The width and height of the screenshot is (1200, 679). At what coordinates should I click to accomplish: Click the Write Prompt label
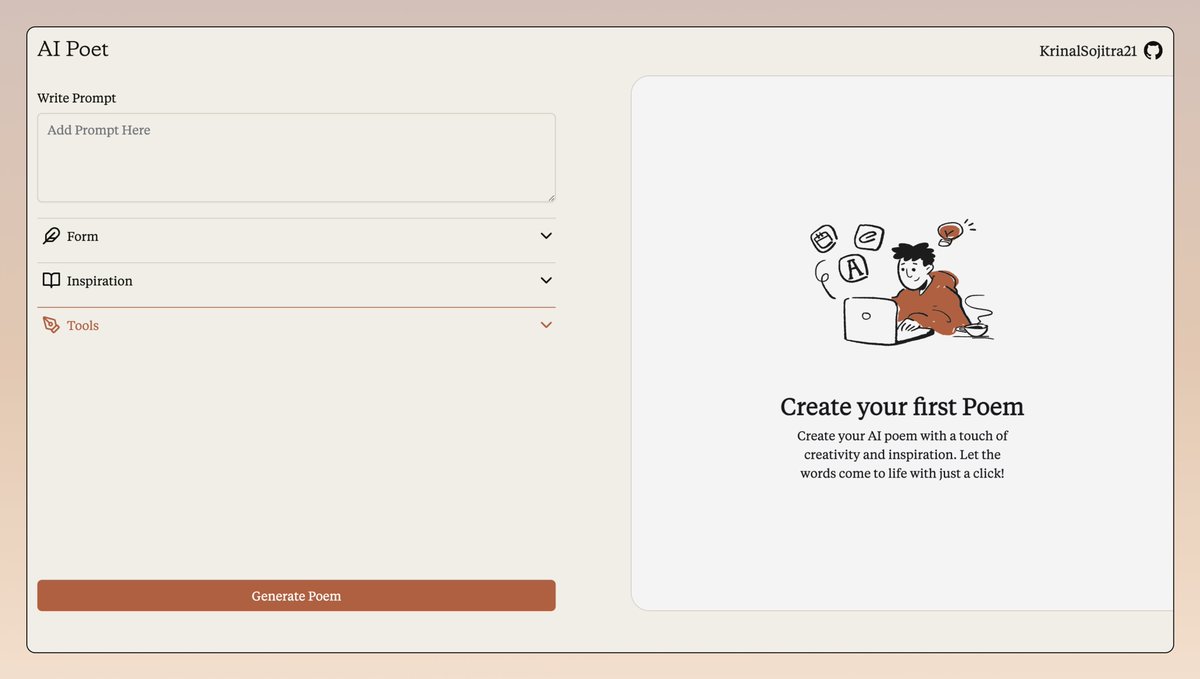click(77, 98)
